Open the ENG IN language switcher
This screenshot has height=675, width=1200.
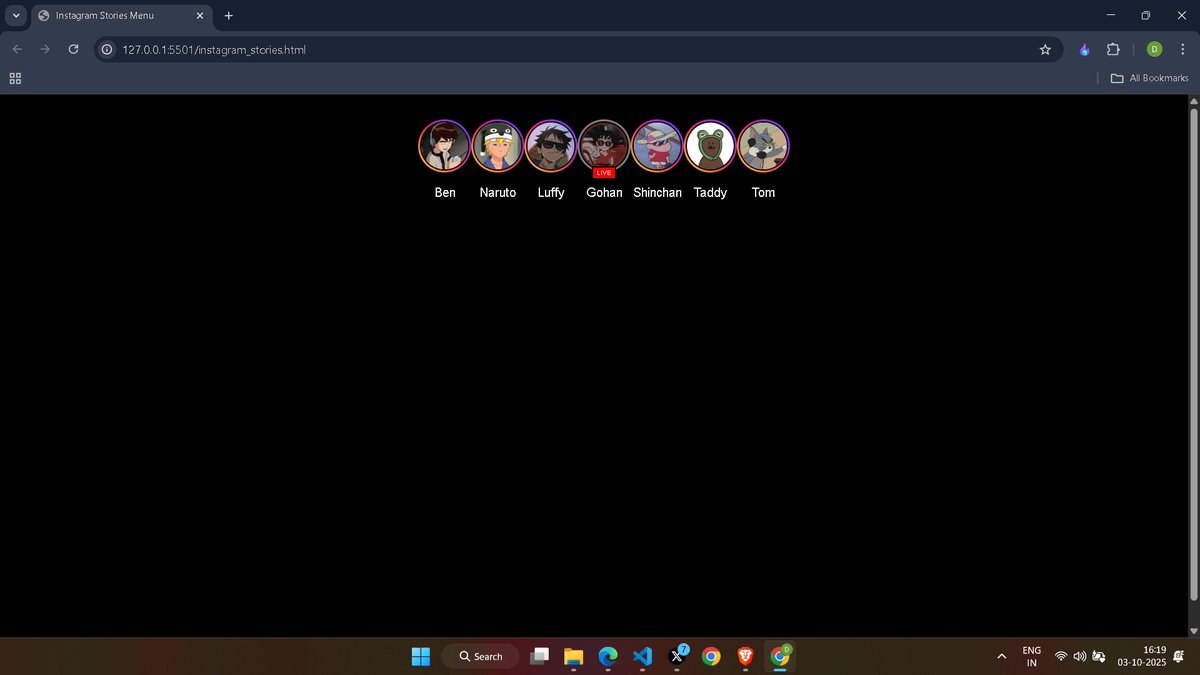(1032, 656)
